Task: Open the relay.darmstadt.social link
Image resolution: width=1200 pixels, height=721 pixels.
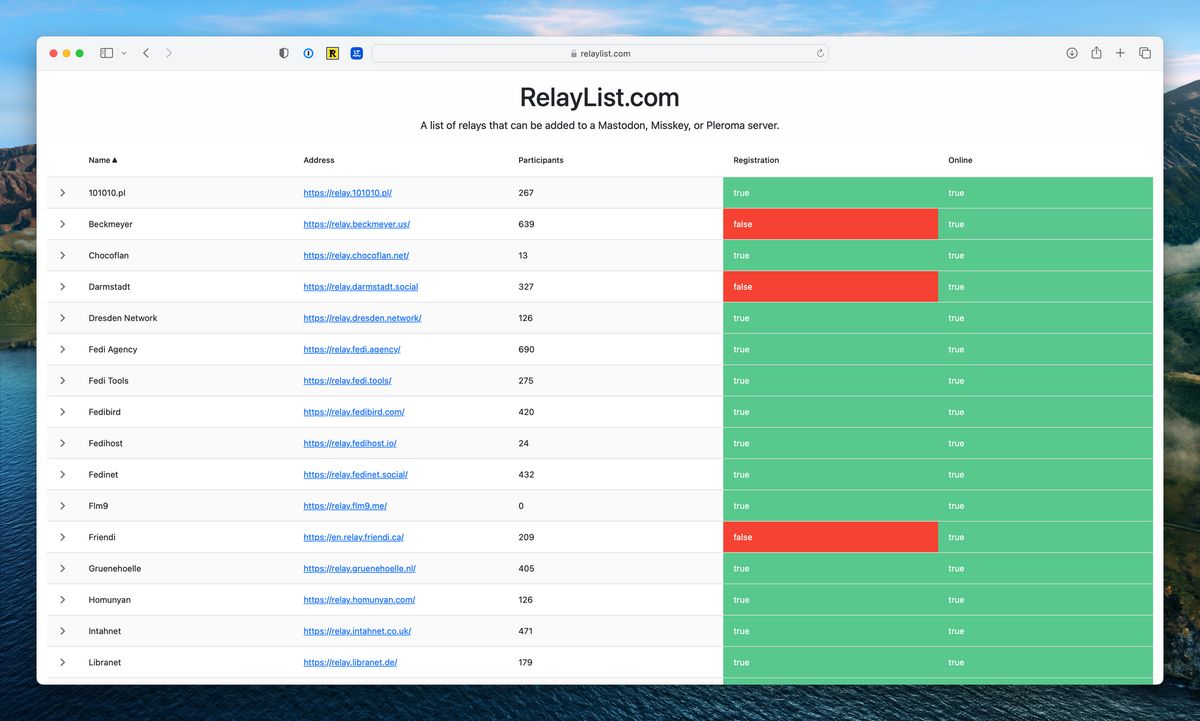Action: (361, 287)
